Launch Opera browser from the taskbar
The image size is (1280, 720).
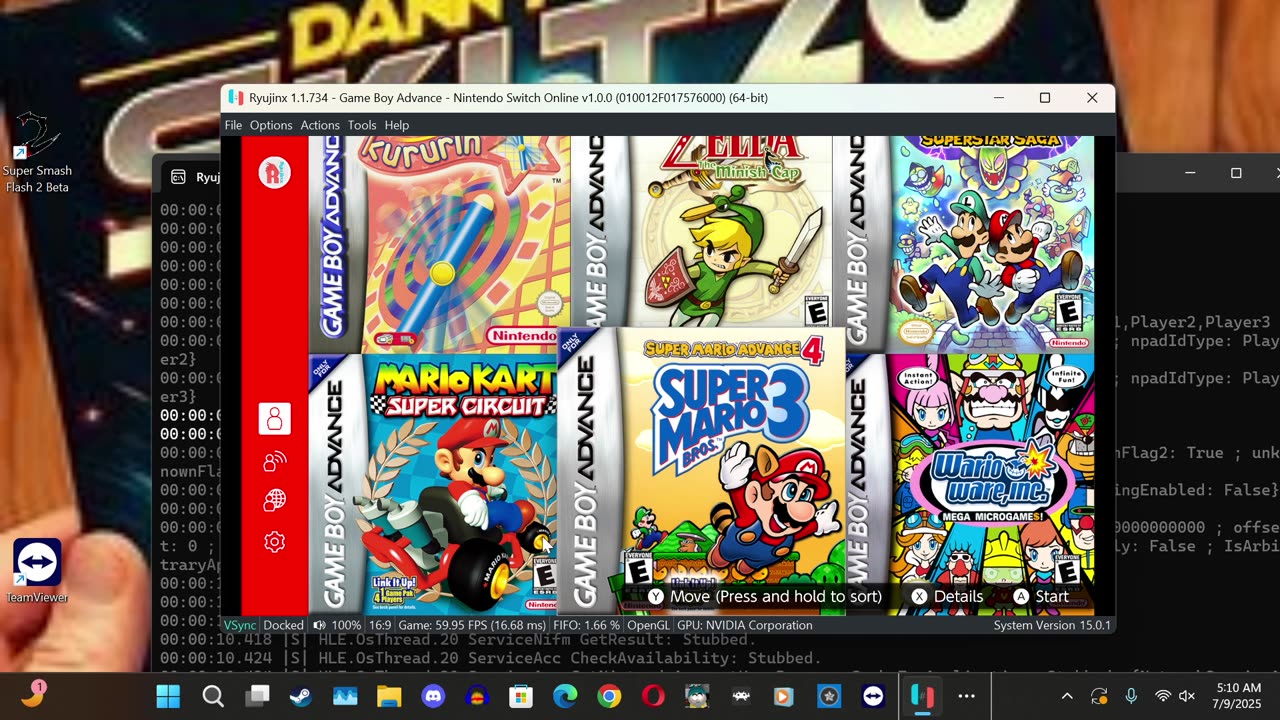click(653, 696)
